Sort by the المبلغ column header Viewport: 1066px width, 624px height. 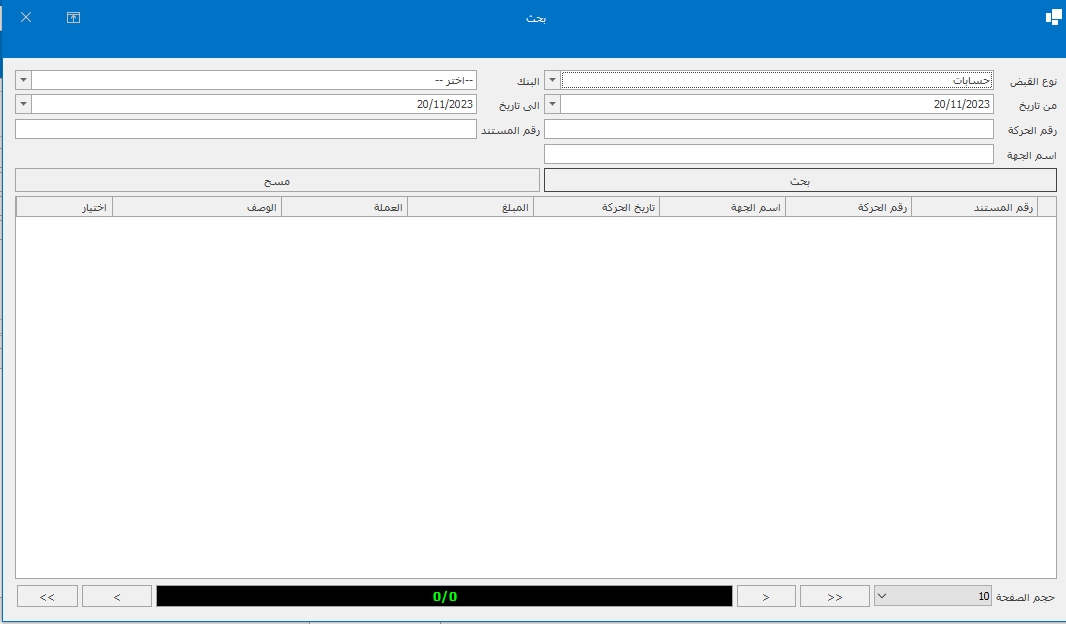470,207
